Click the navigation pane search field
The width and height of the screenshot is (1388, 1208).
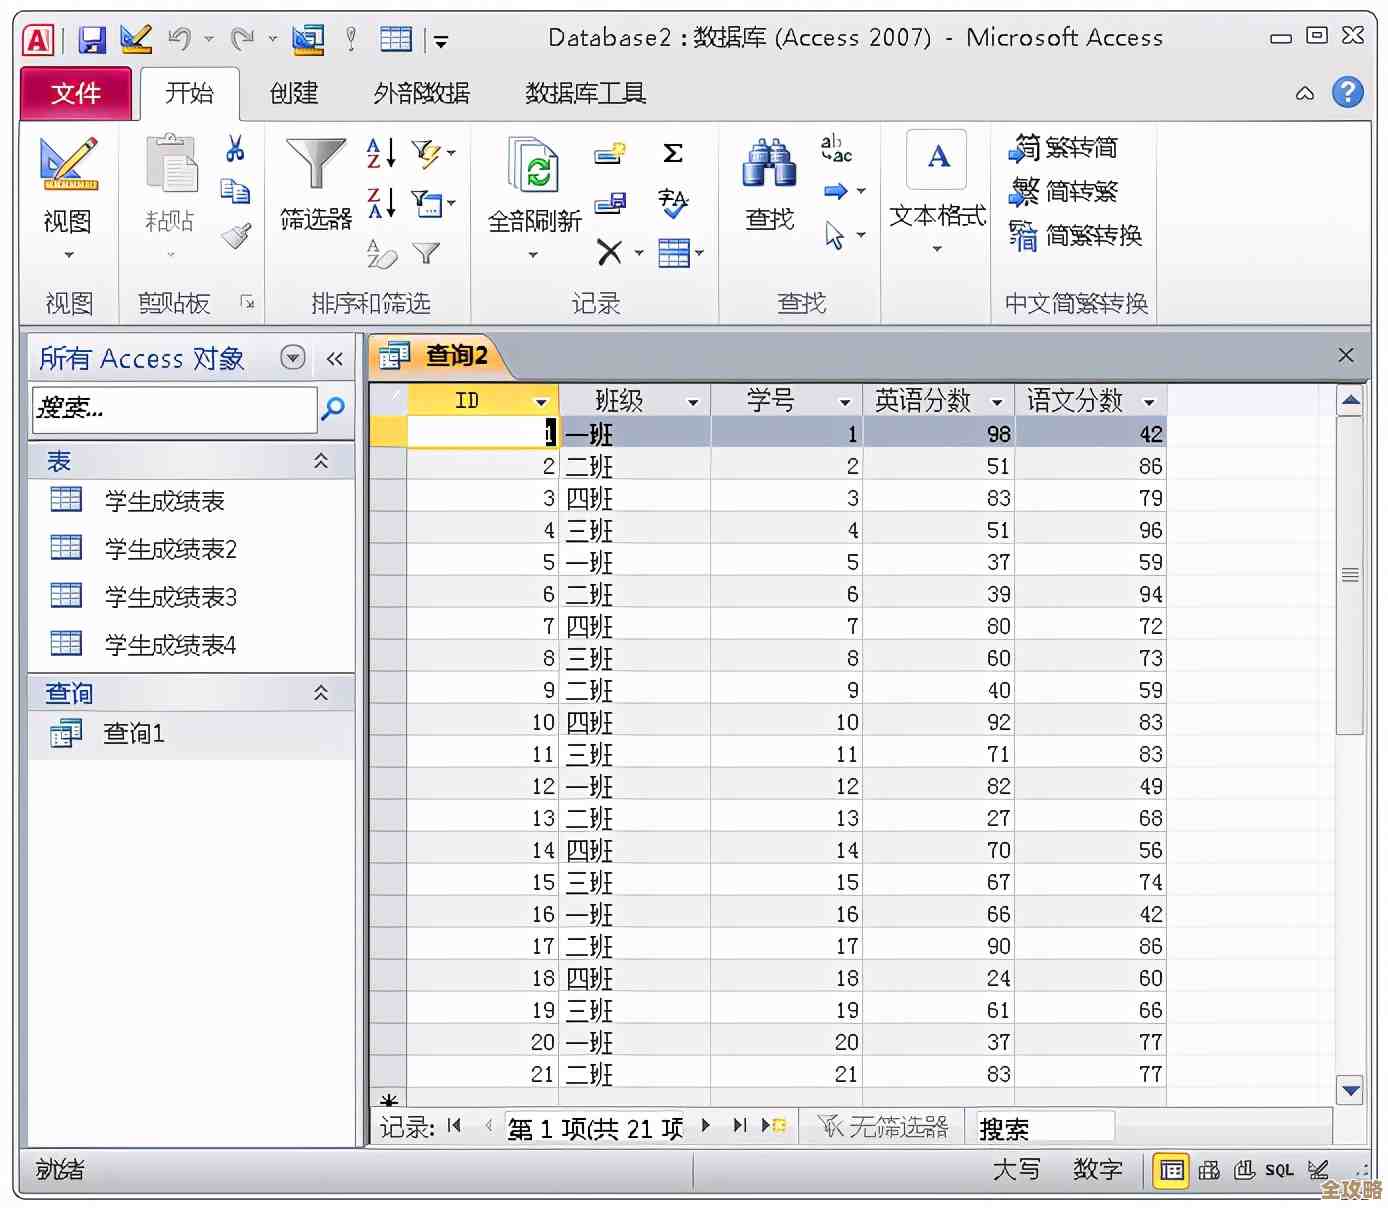pyautogui.click(x=174, y=409)
